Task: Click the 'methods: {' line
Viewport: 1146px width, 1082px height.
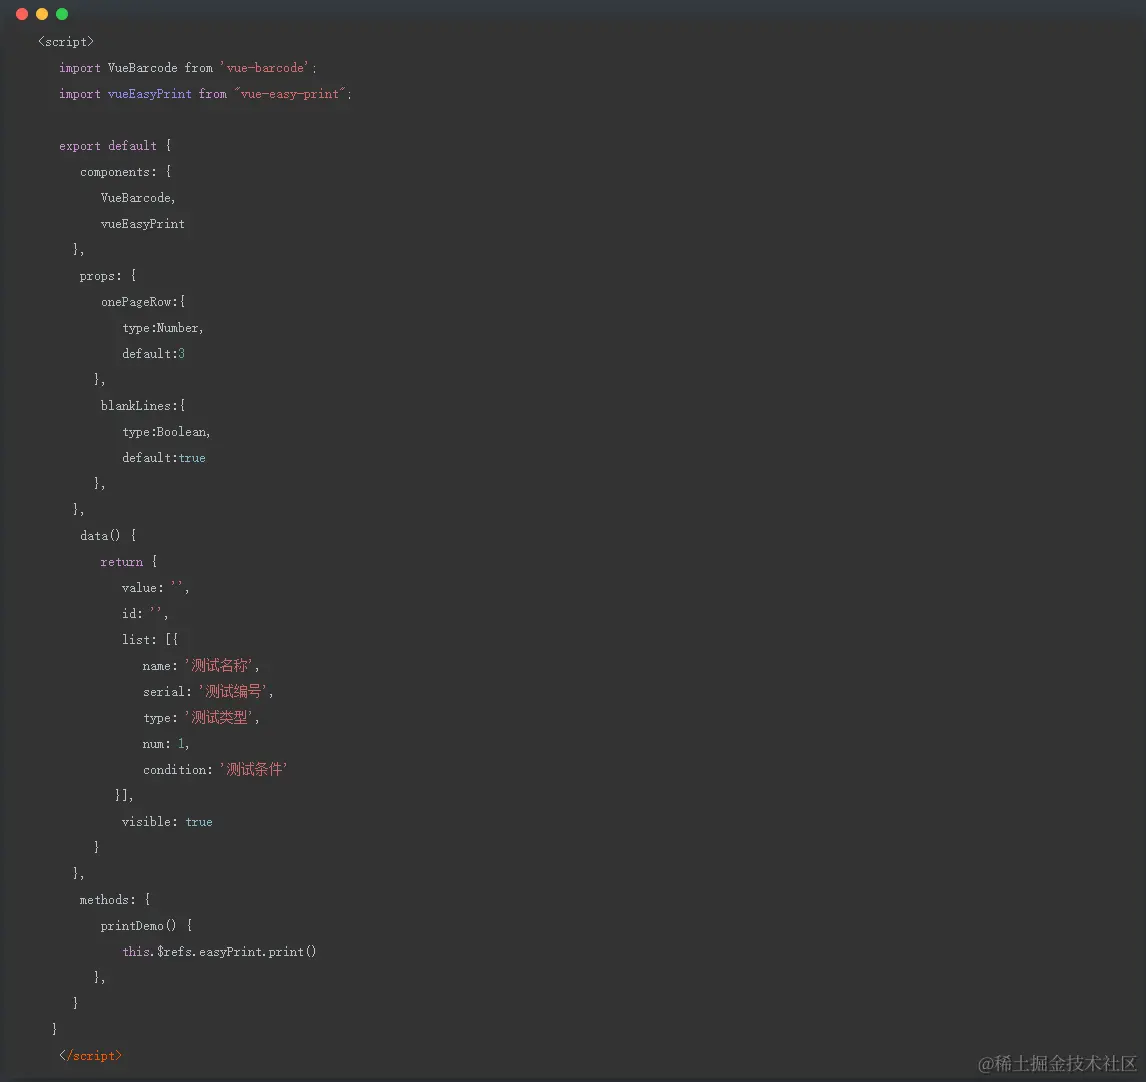Action: (x=115, y=900)
